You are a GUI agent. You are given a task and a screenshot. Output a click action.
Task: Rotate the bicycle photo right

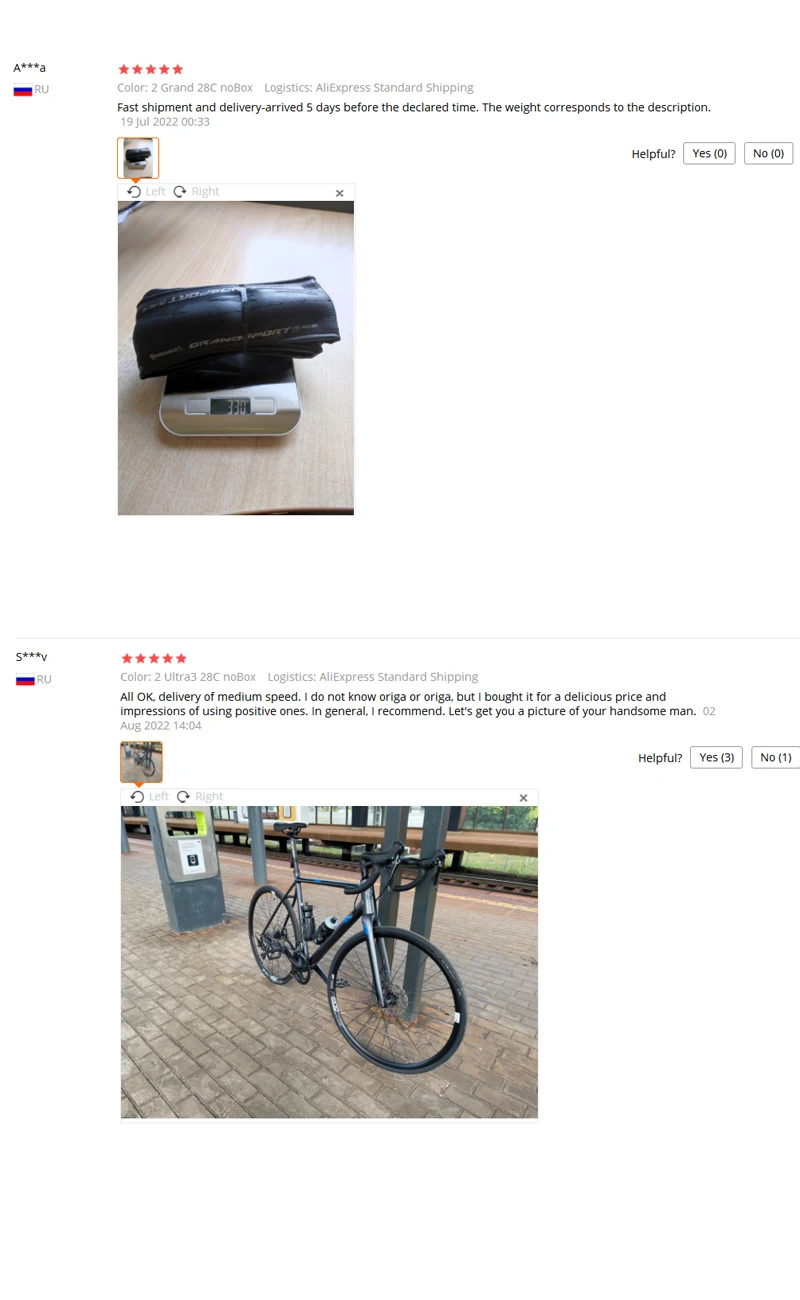[x=200, y=796]
